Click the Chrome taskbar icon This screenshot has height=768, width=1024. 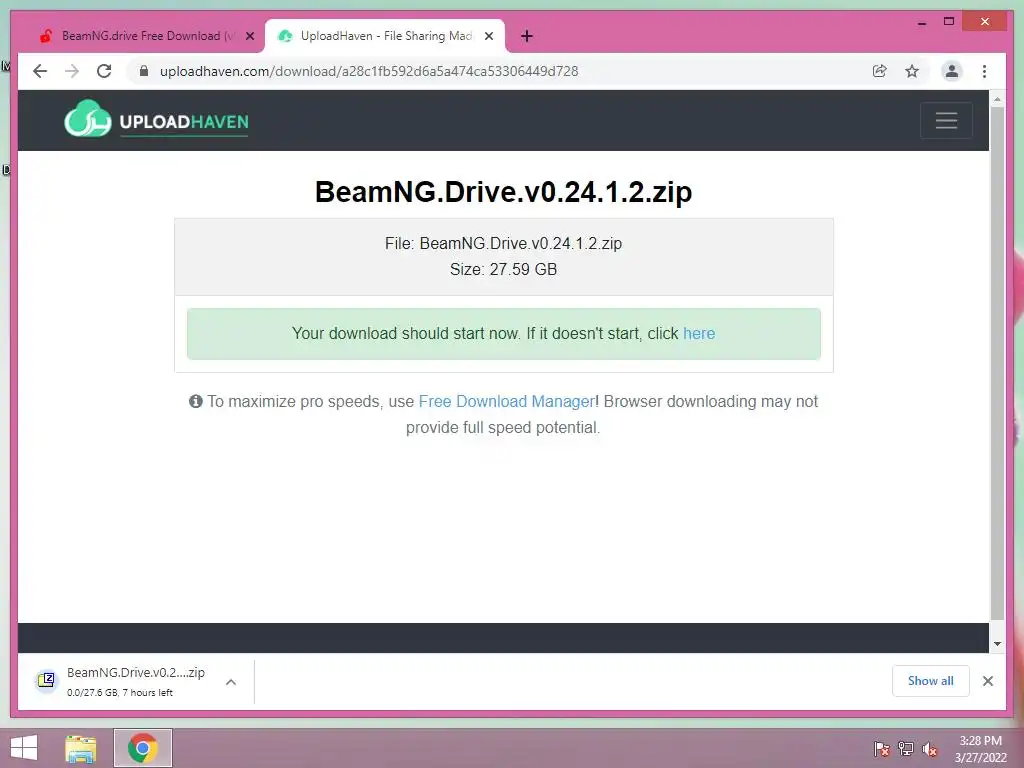(x=143, y=748)
